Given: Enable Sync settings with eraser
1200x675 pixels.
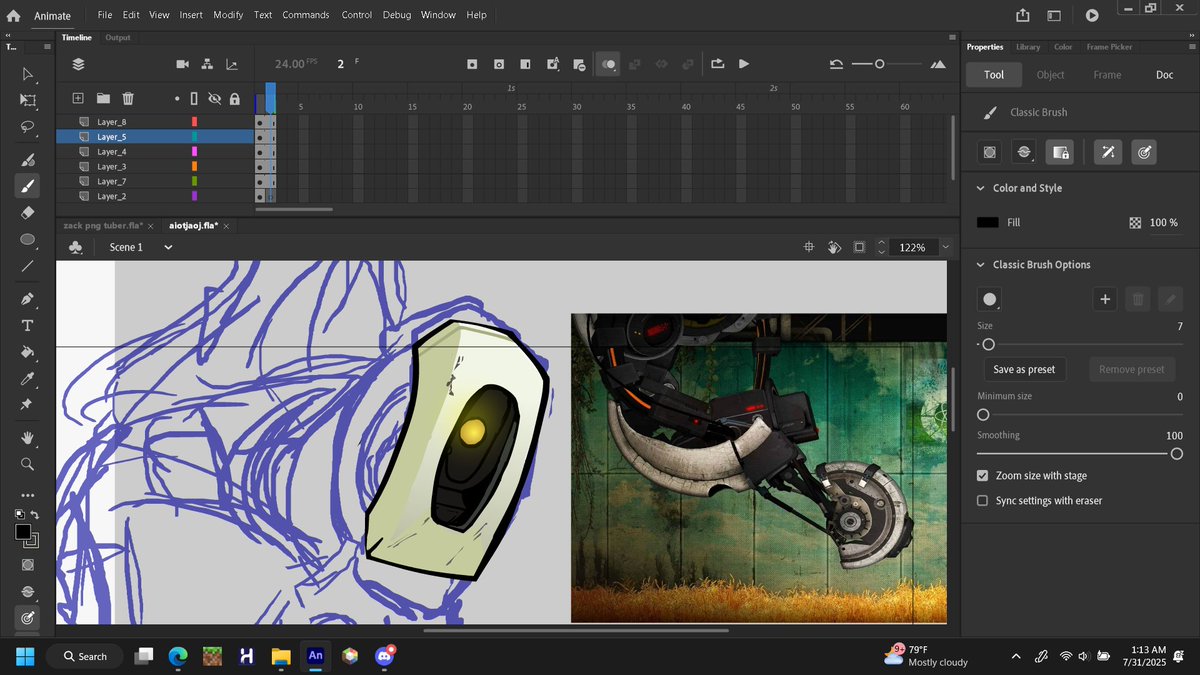Looking at the screenshot, I should pyautogui.click(x=982, y=500).
